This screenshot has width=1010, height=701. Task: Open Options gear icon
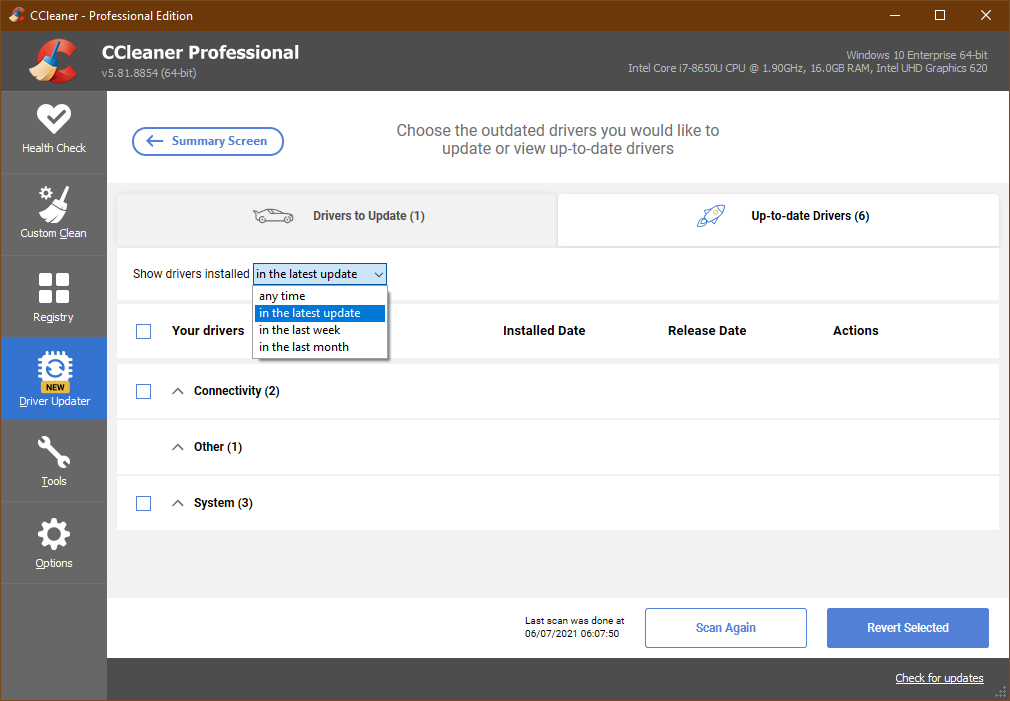click(x=53, y=534)
